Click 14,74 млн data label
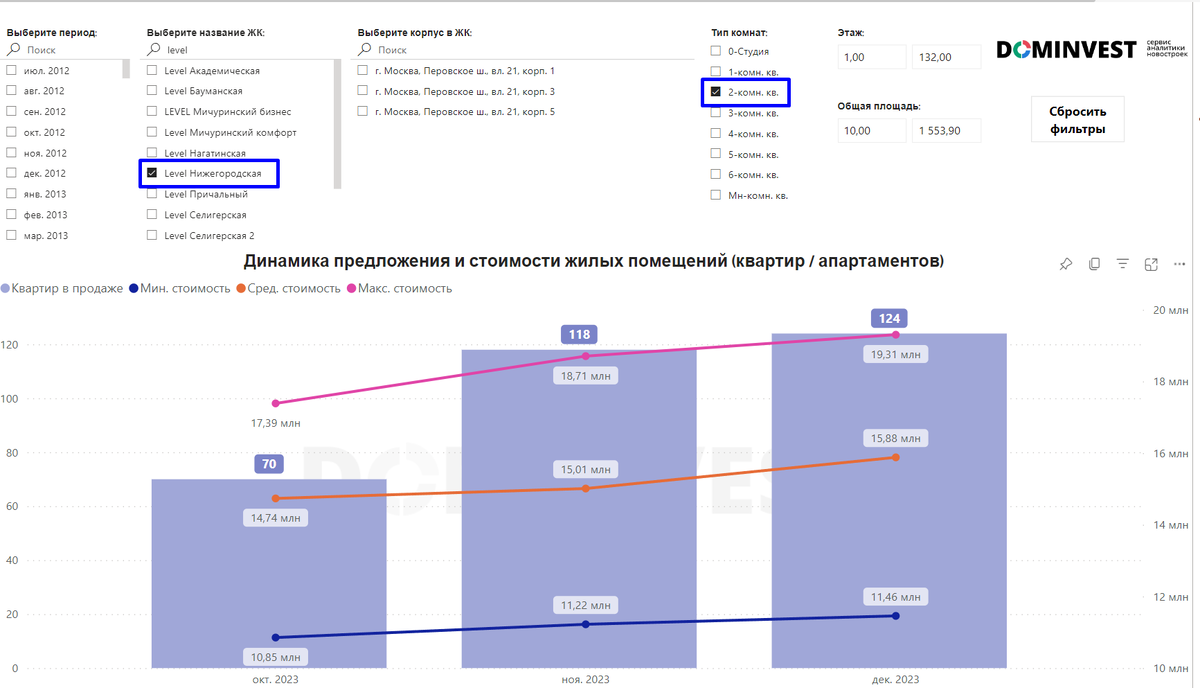Screen dimensions: 1200x688 pyautogui.click(x=276, y=518)
